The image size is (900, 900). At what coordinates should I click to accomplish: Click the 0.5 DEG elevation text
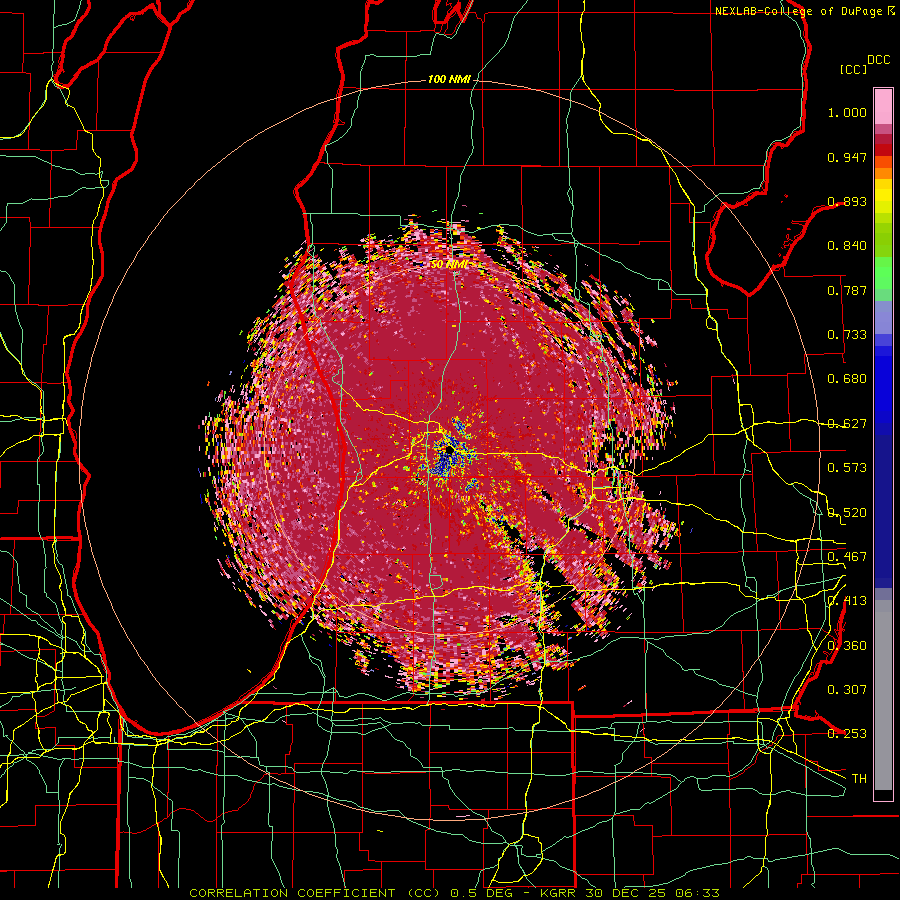pos(481,893)
